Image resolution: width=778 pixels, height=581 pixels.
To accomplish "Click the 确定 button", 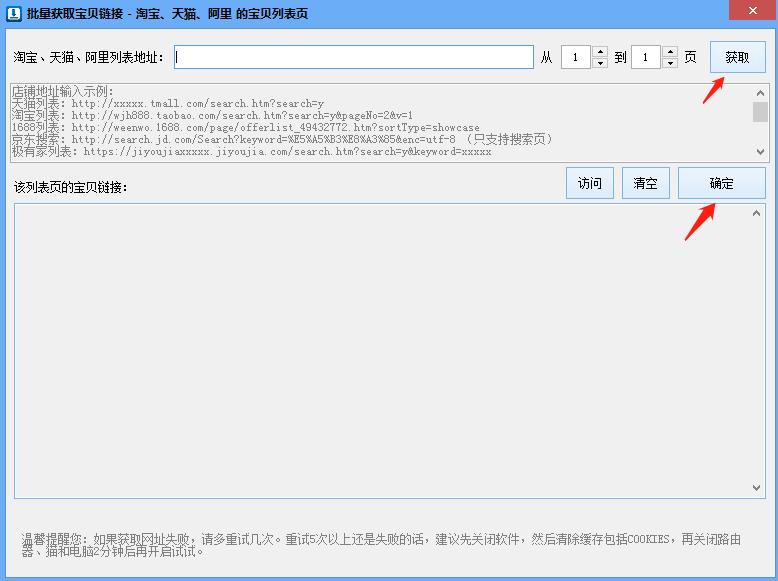I will pyautogui.click(x=721, y=183).
